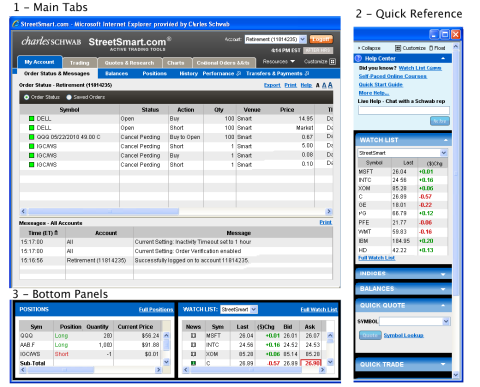Click the Quick Quote symbol input field
This screenshot has width=480, height=387.
click(411, 321)
